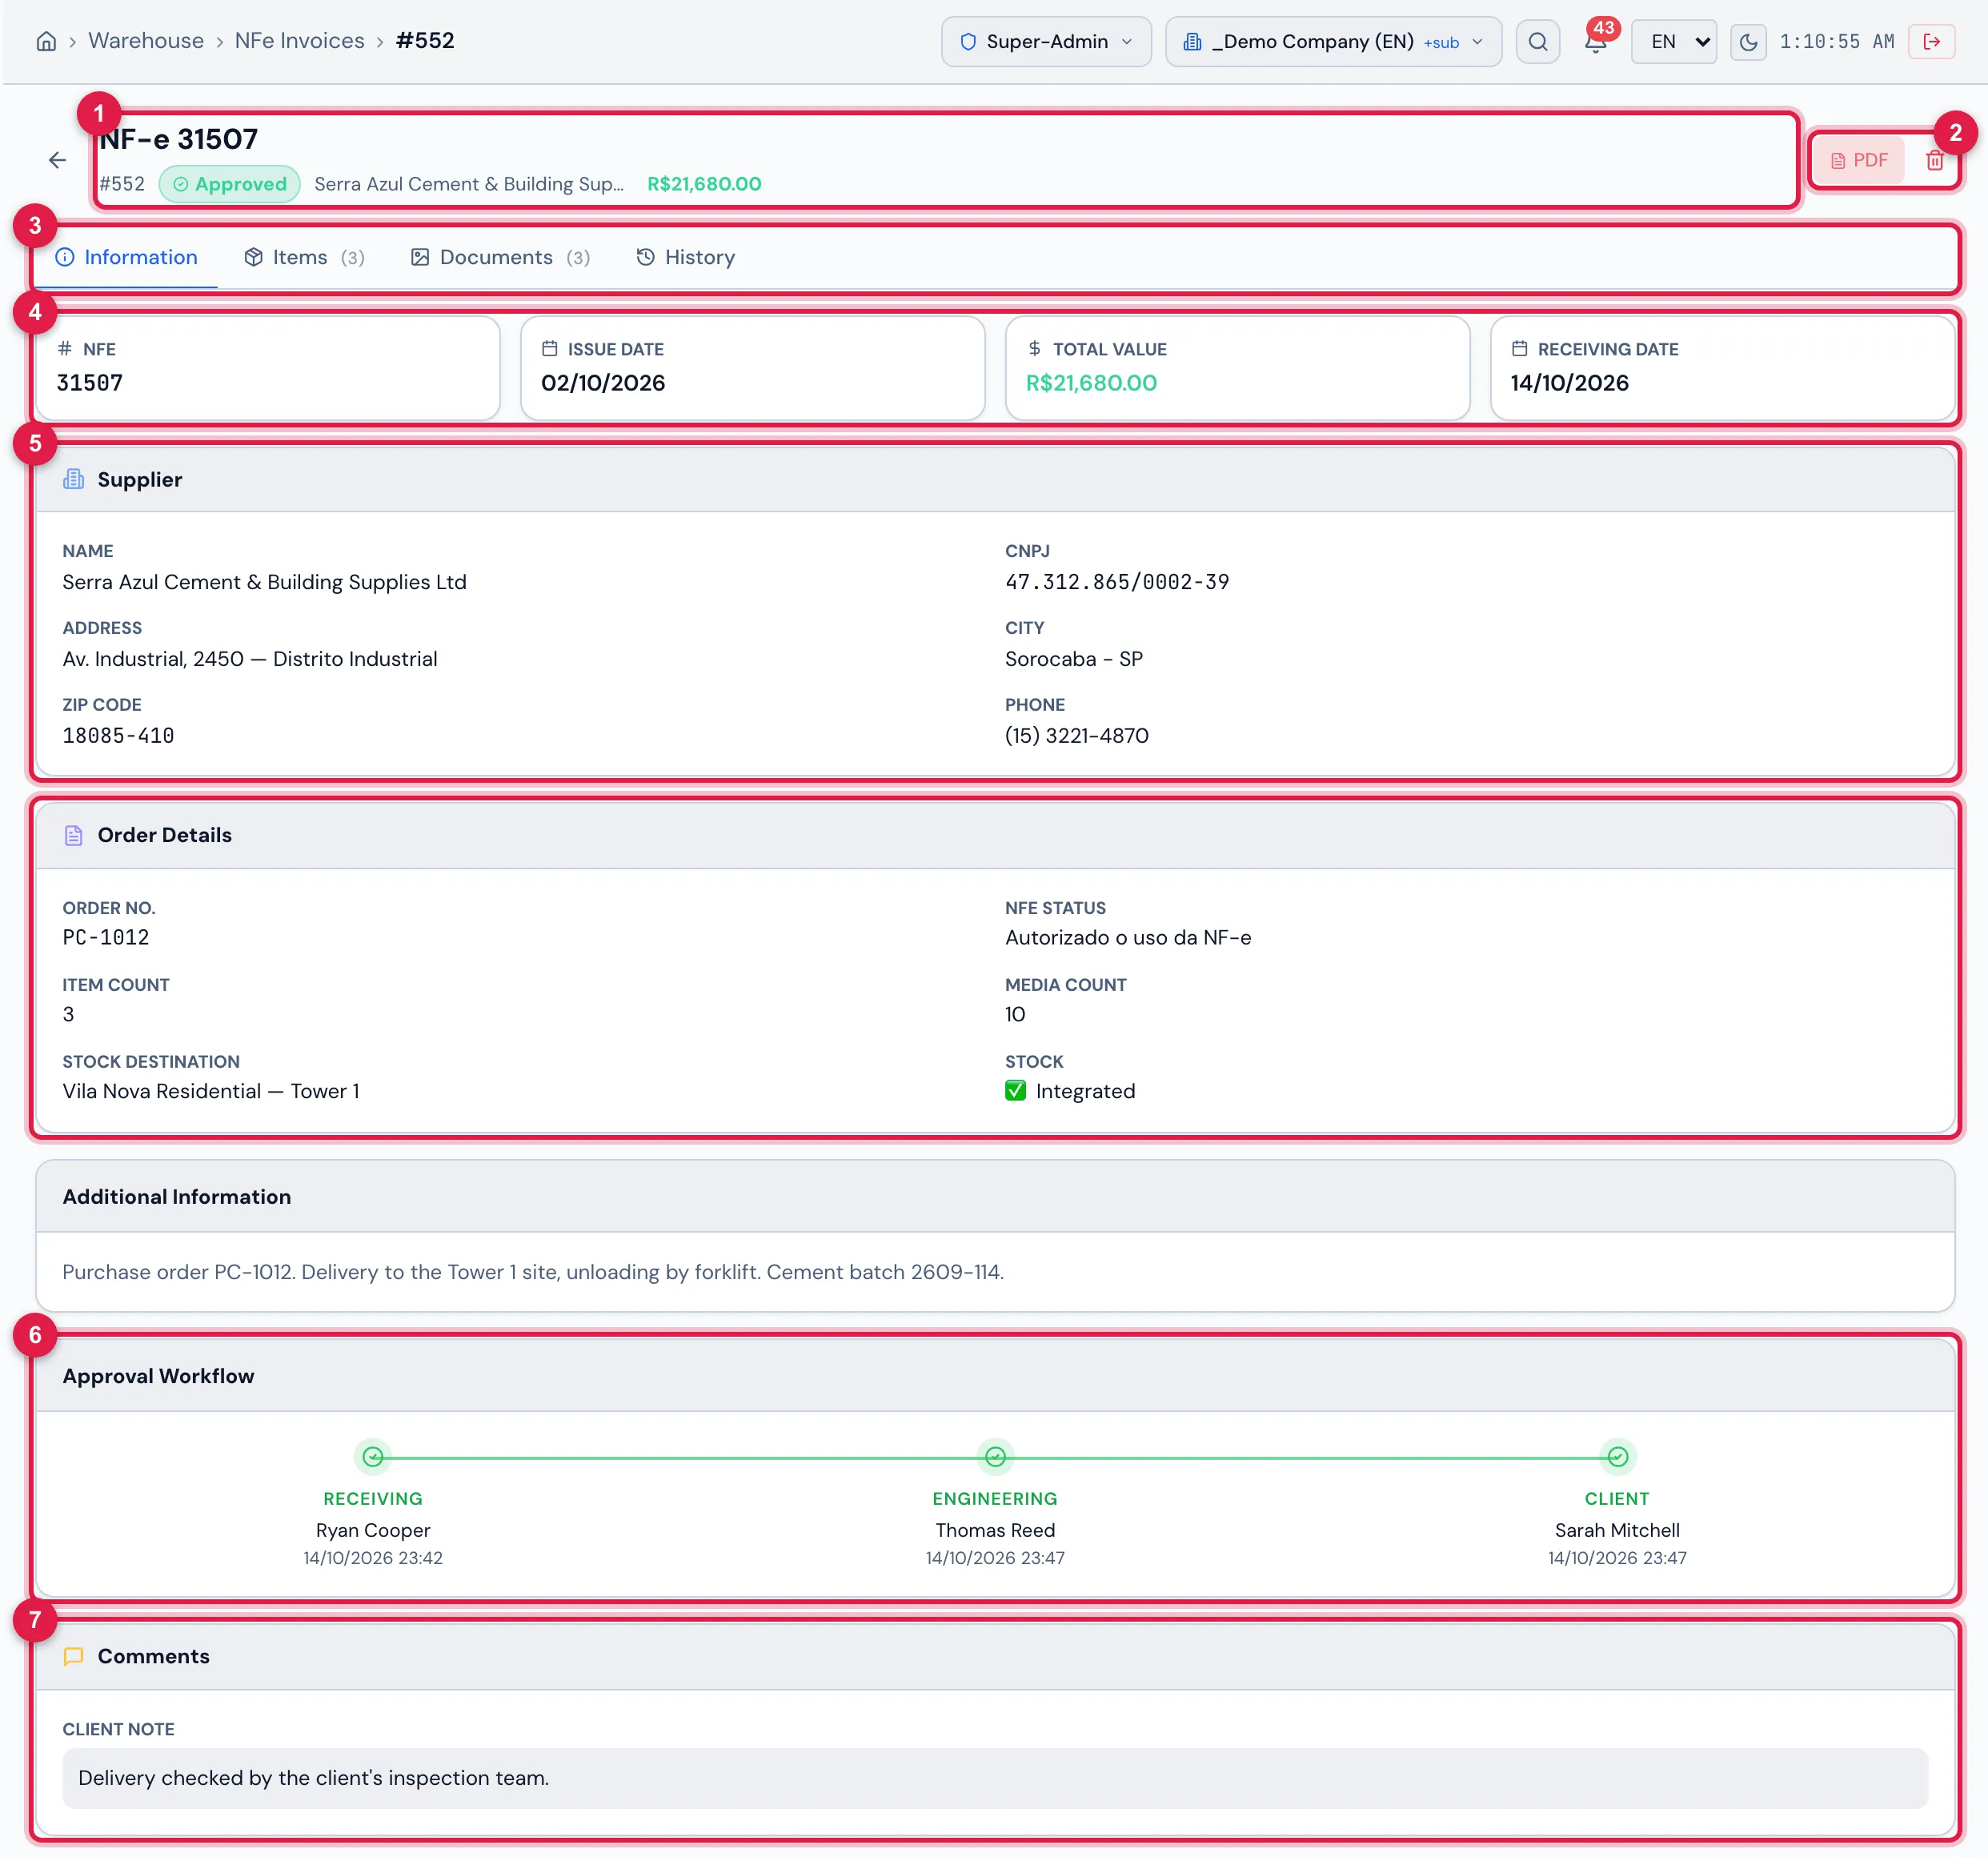The height and width of the screenshot is (1857, 1988).
Task: Go to NFe Invoices breadcrumb link
Action: [x=300, y=41]
